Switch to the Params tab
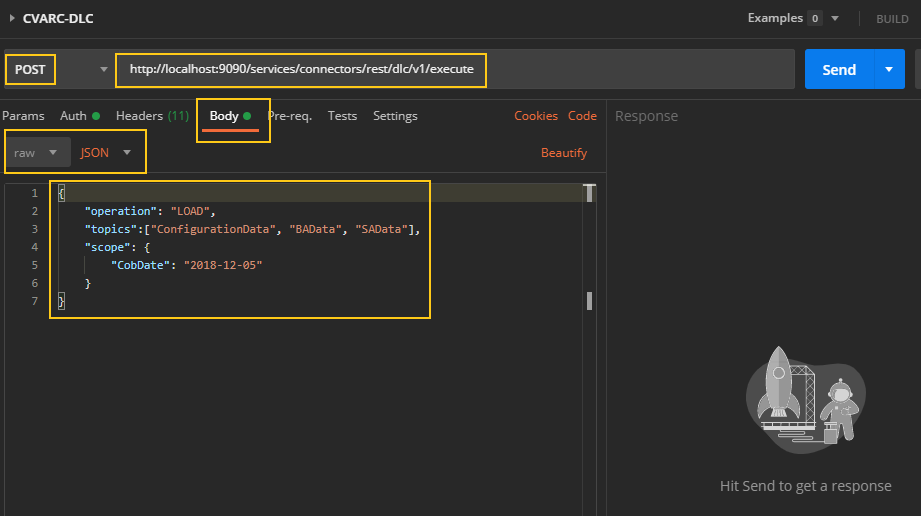 [x=23, y=116]
